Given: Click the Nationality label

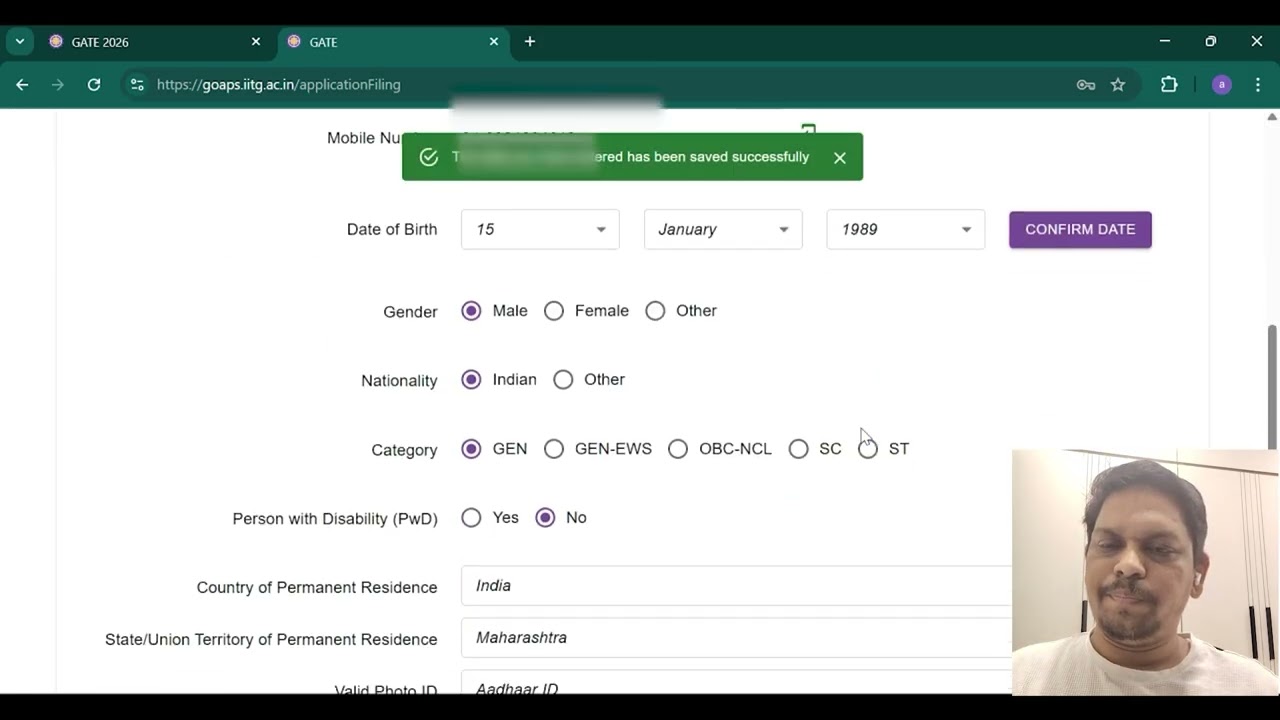Looking at the screenshot, I should tap(399, 381).
